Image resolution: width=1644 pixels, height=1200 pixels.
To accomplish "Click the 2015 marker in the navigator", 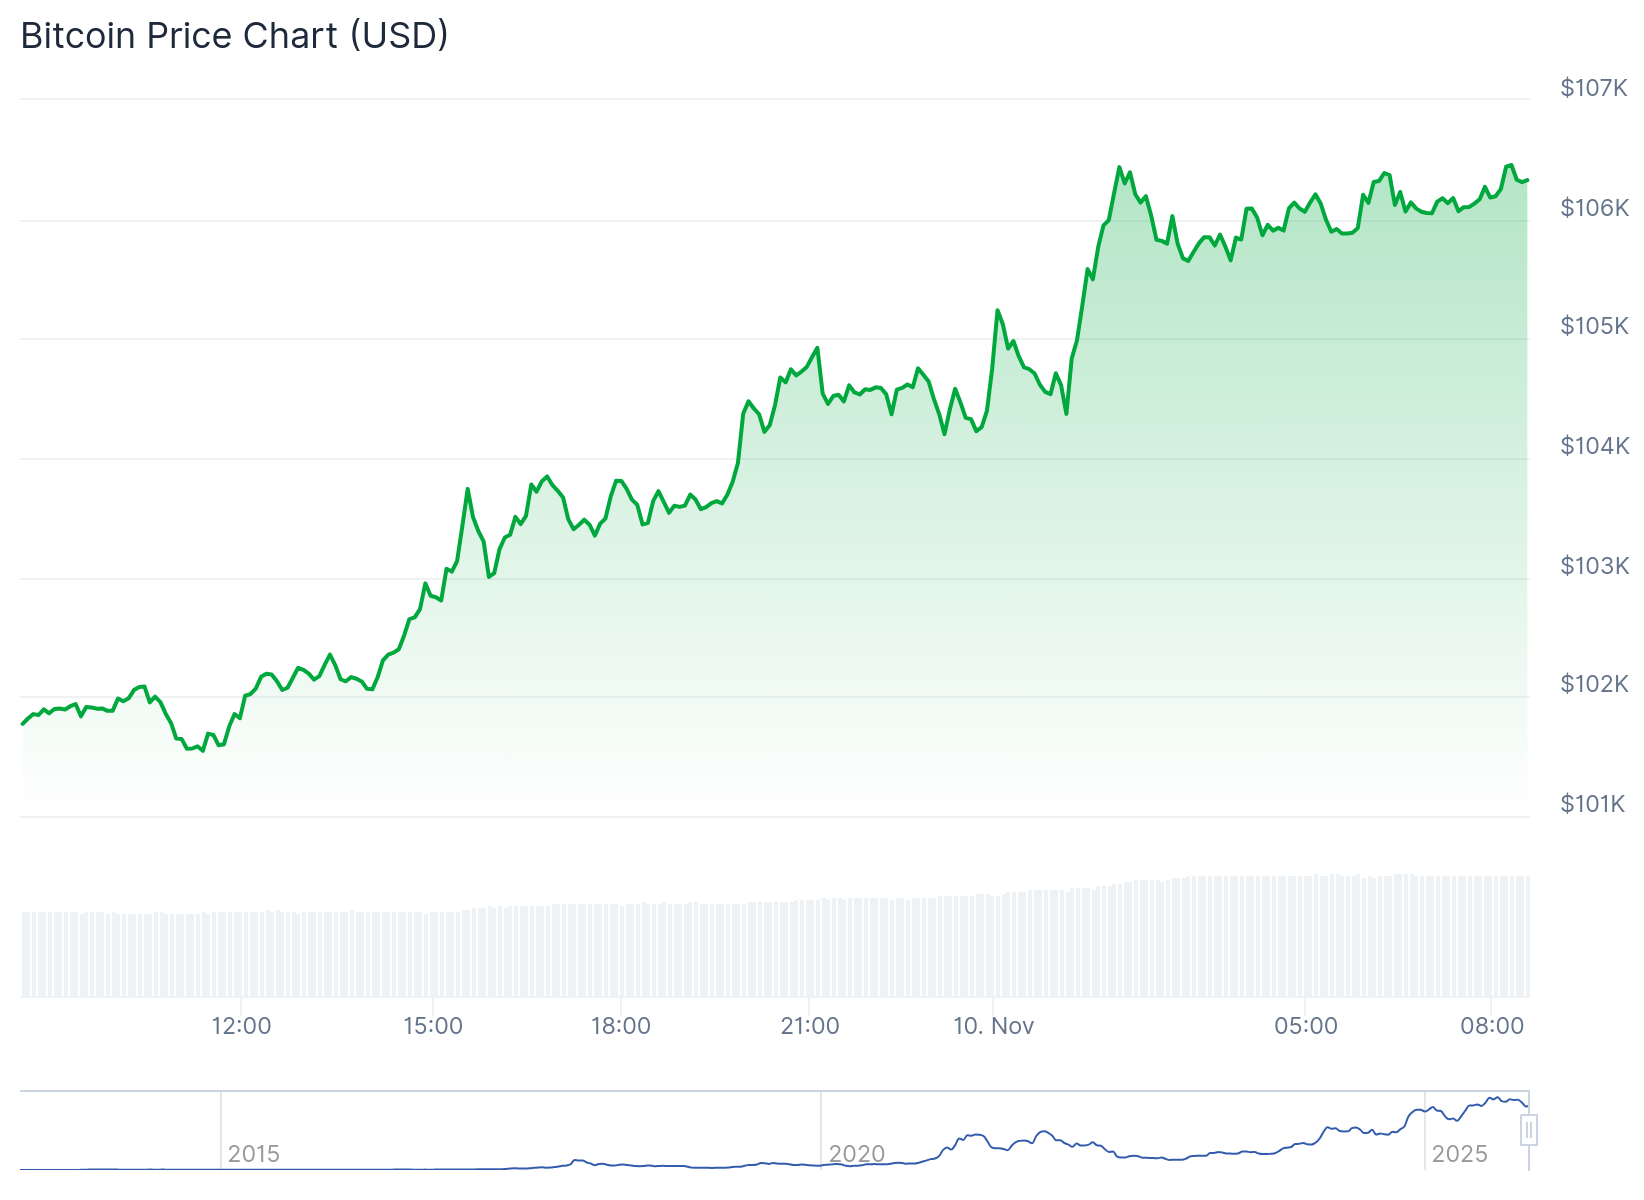I will click(x=254, y=1154).
